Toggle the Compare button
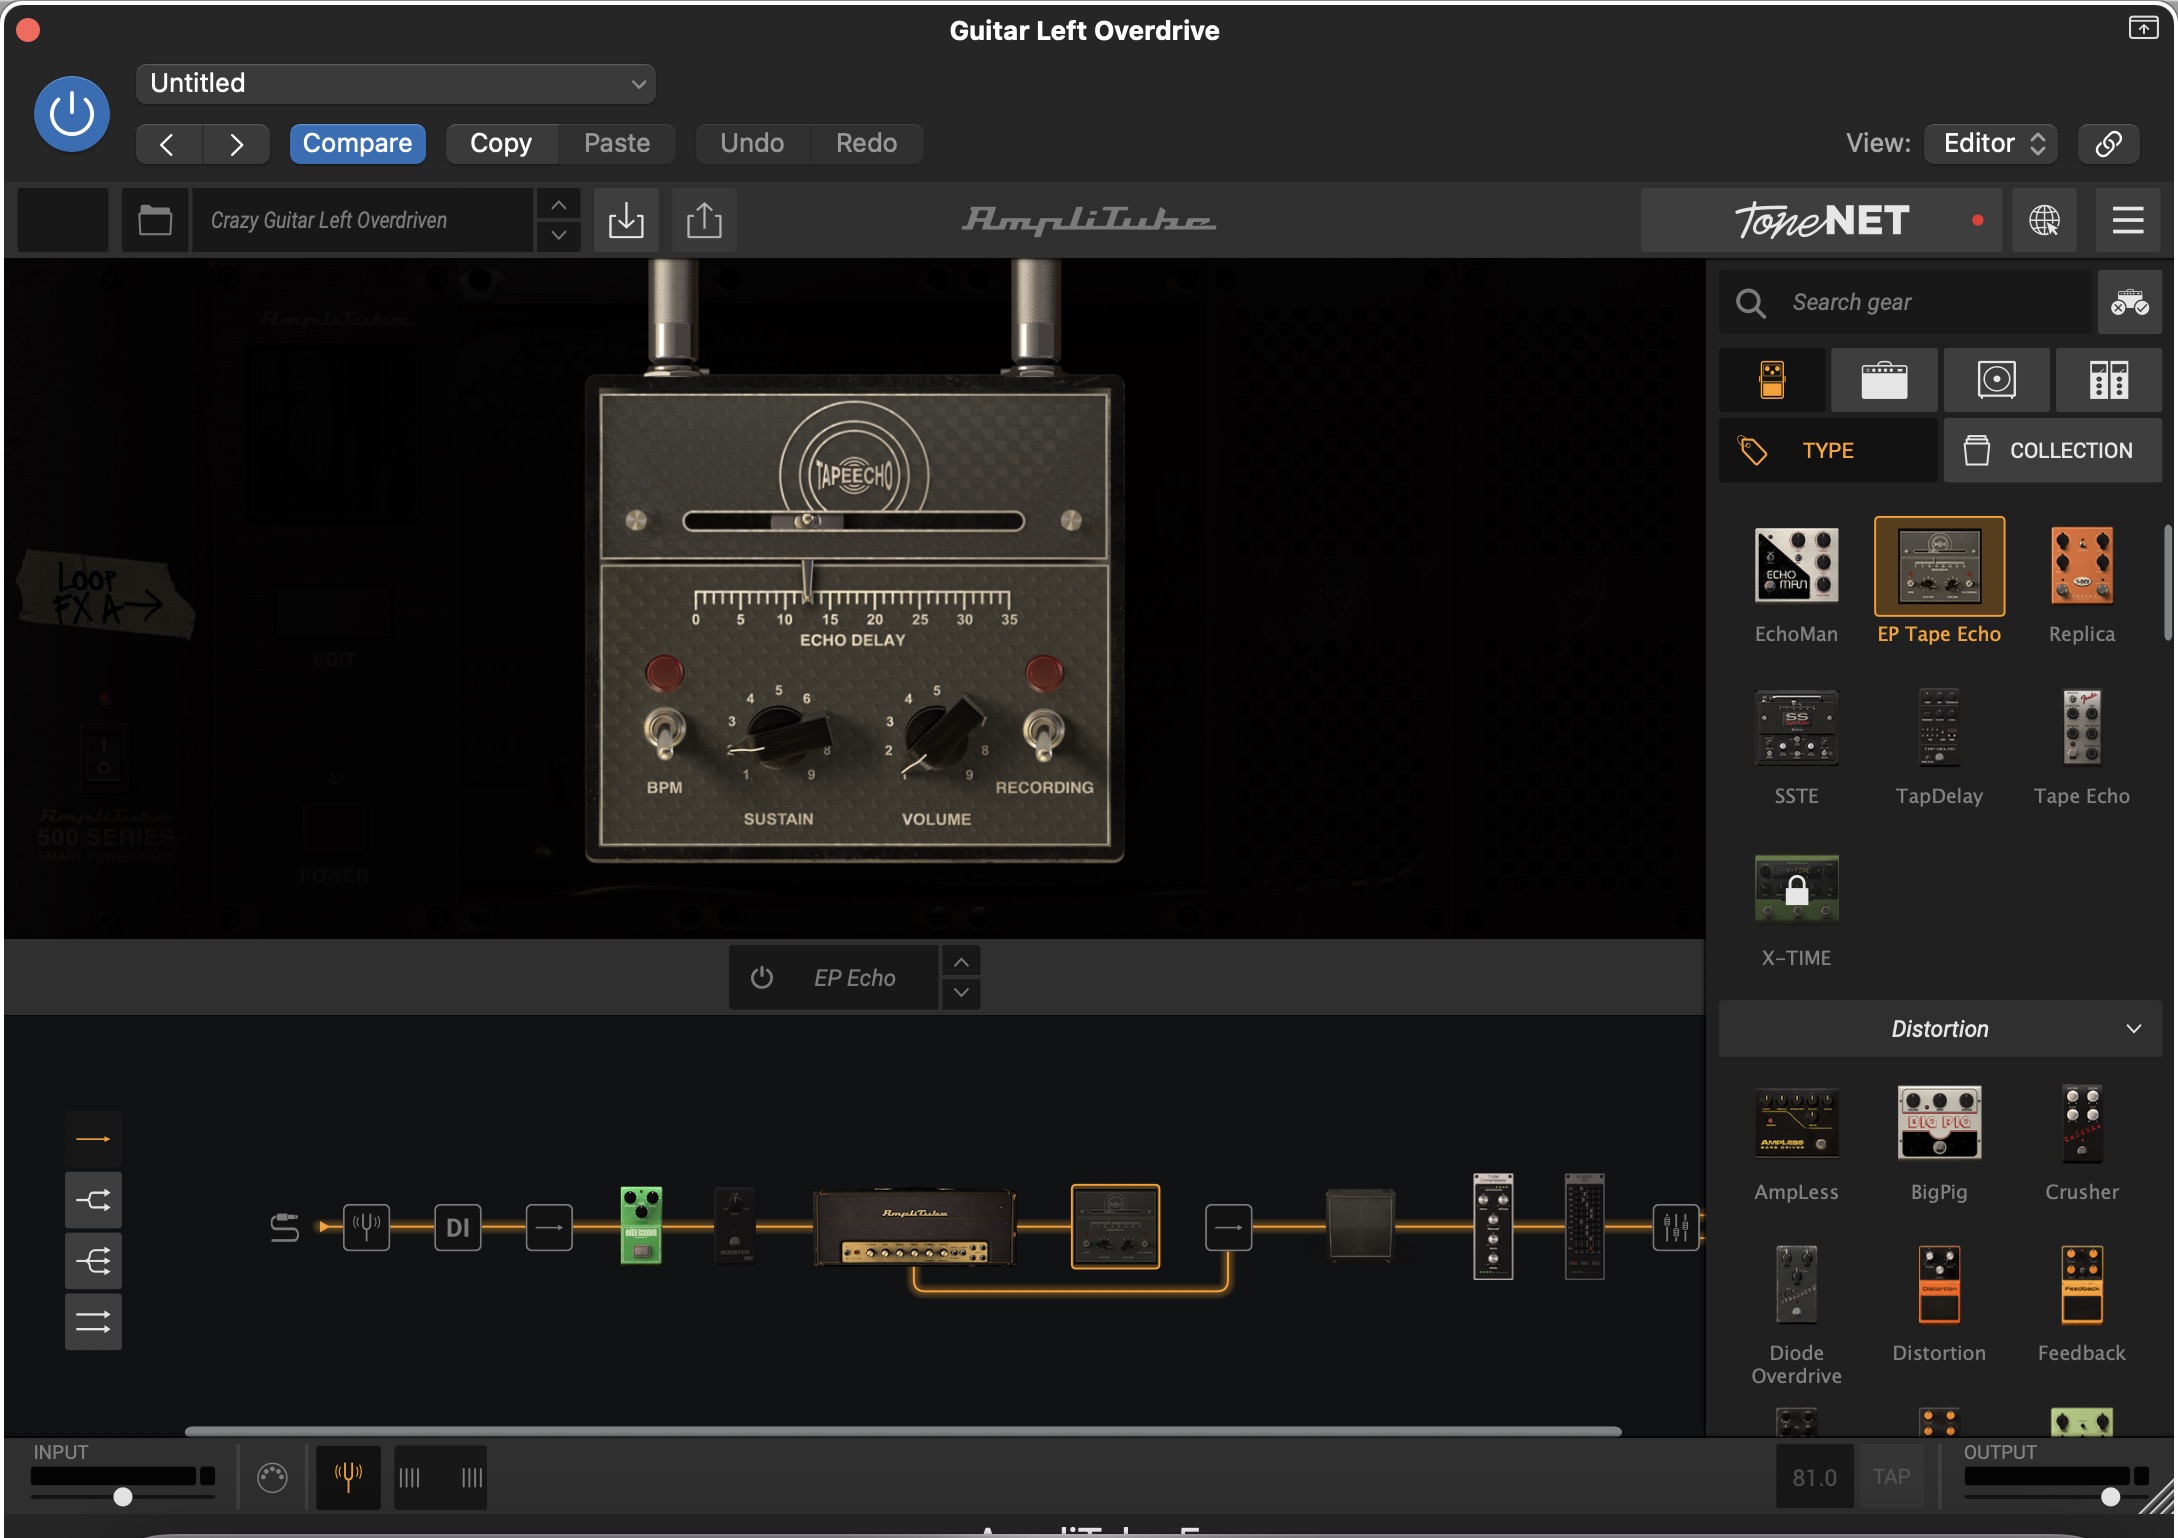Image resolution: width=2178 pixels, height=1538 pixels. click(x=357, y=143)
